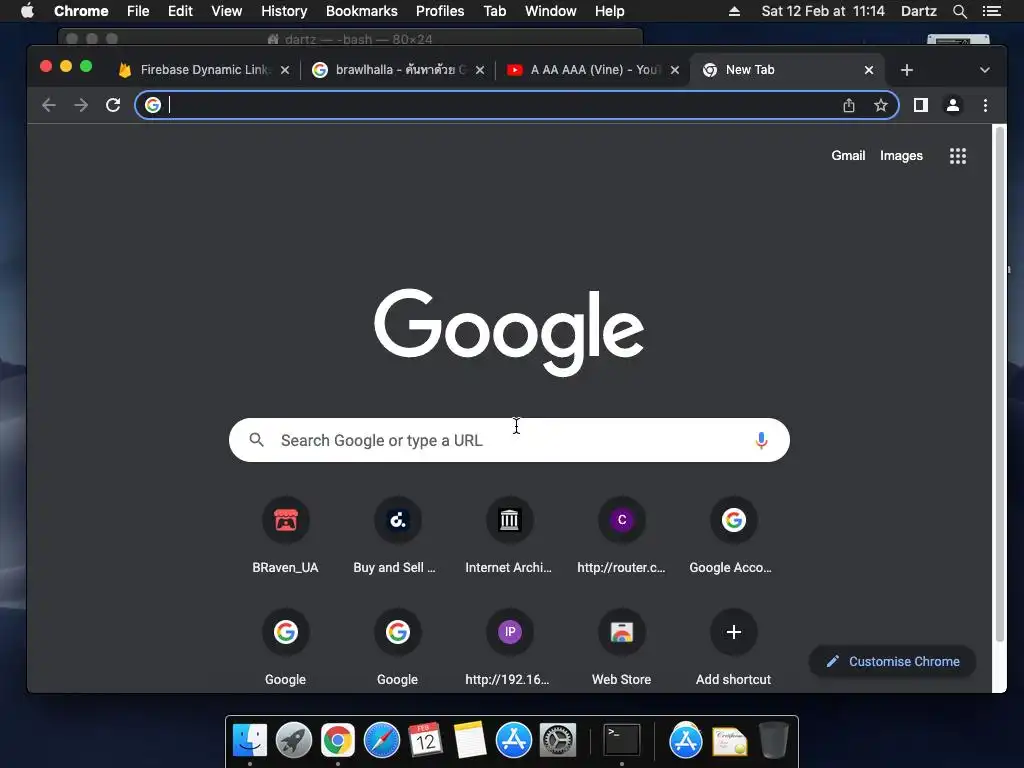Open the Web Store shortcut tile
This screenshot has height=768, width=1024.
pos(621,648)
